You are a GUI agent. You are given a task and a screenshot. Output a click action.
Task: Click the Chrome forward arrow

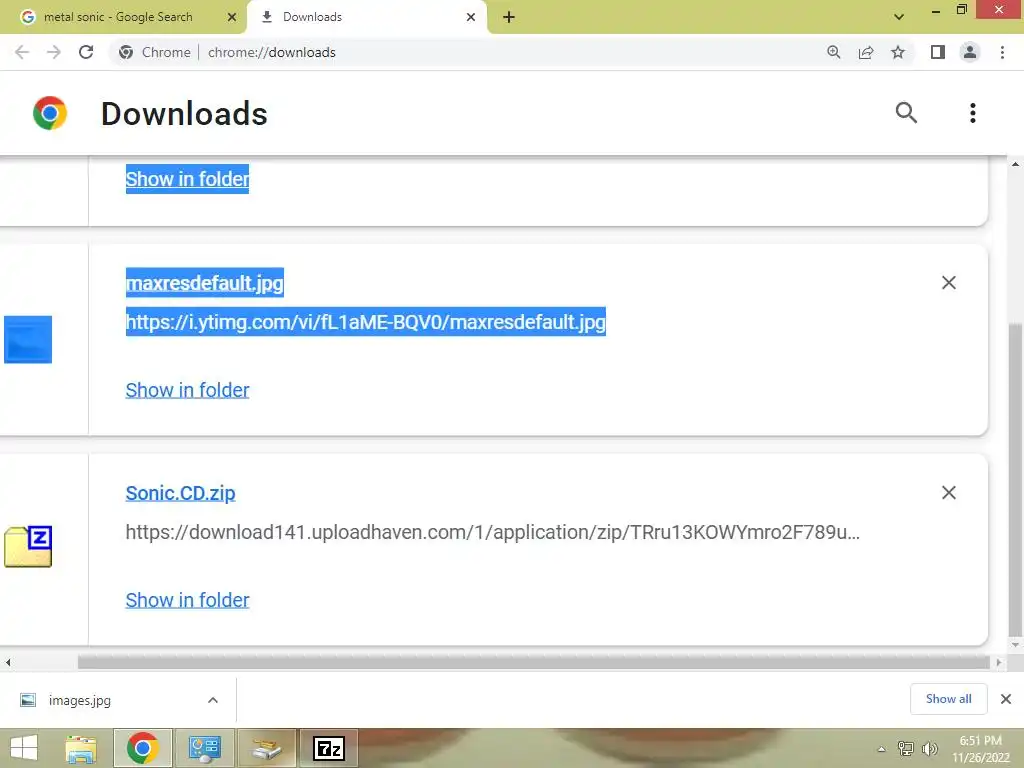pyautogui.click(x=54, y=52)
